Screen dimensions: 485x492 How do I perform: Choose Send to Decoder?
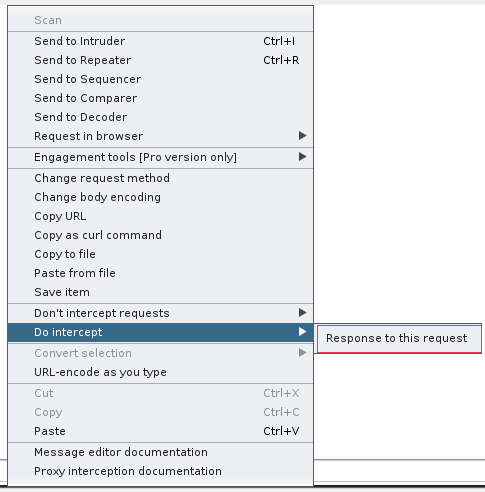click(160, 117)
